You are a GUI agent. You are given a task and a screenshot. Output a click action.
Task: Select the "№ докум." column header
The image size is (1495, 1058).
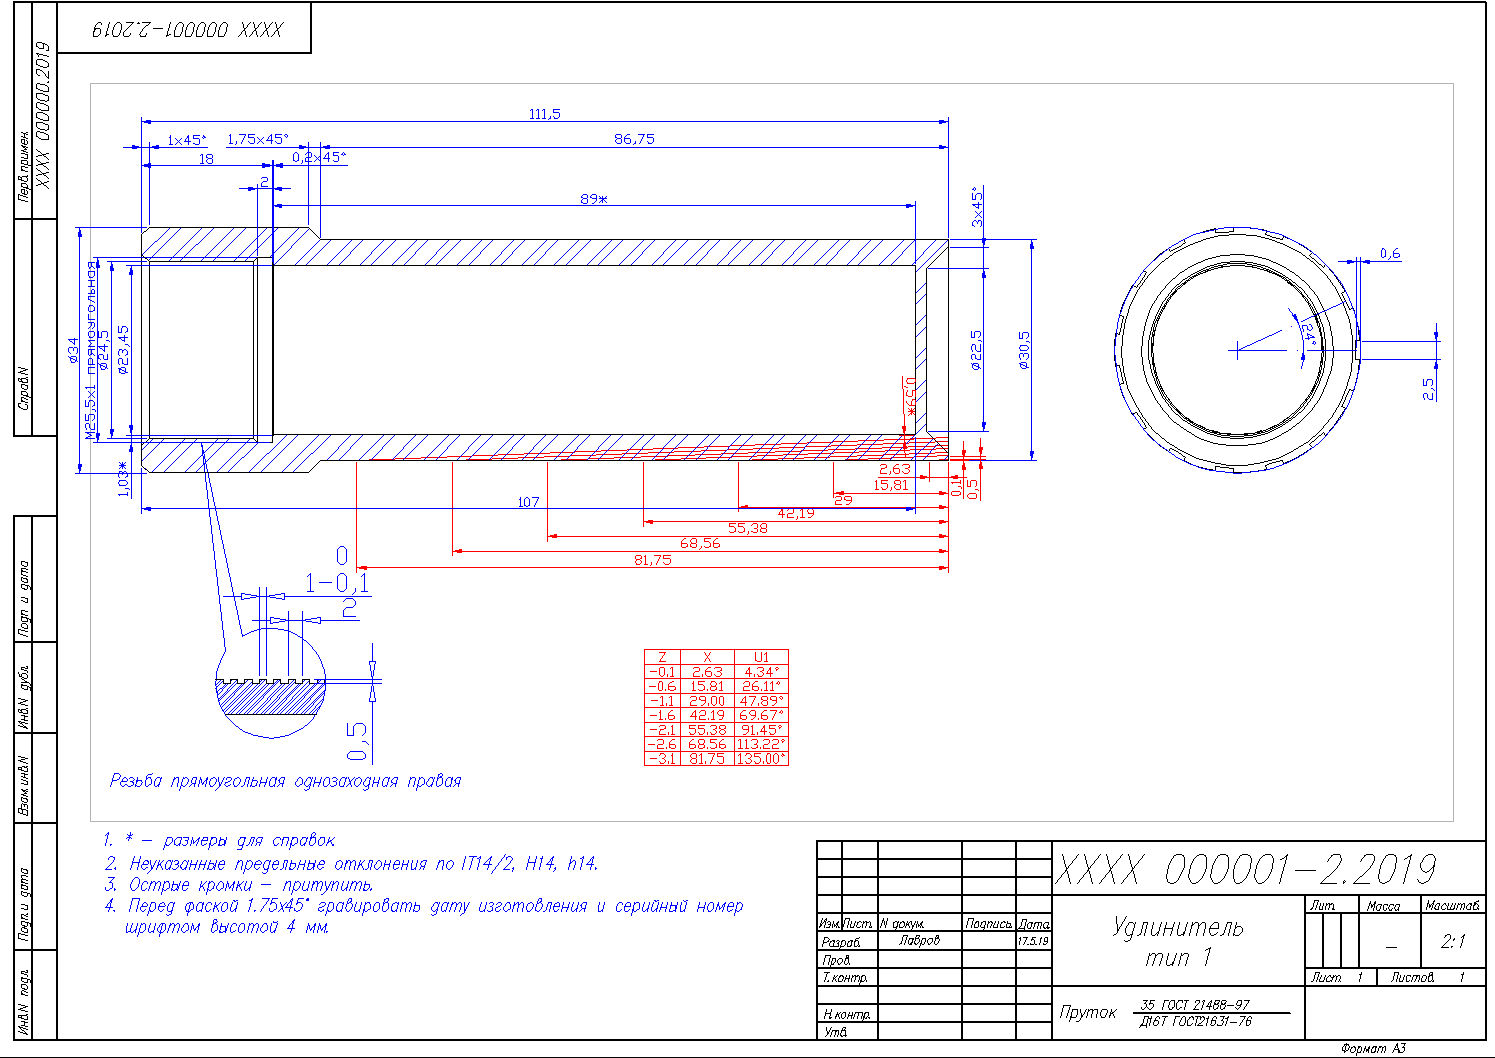pyautogui.click(x=902, y=924)
